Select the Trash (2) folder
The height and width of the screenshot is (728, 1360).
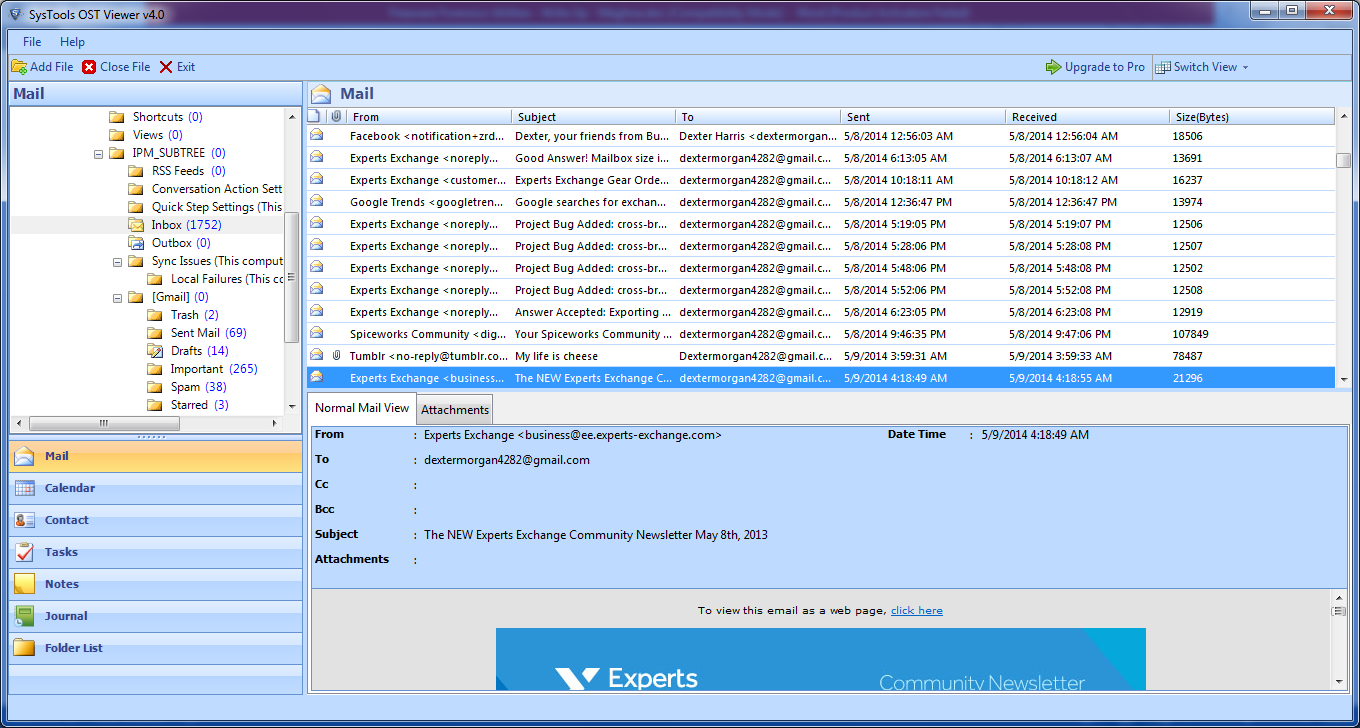(x=194, y=315)
